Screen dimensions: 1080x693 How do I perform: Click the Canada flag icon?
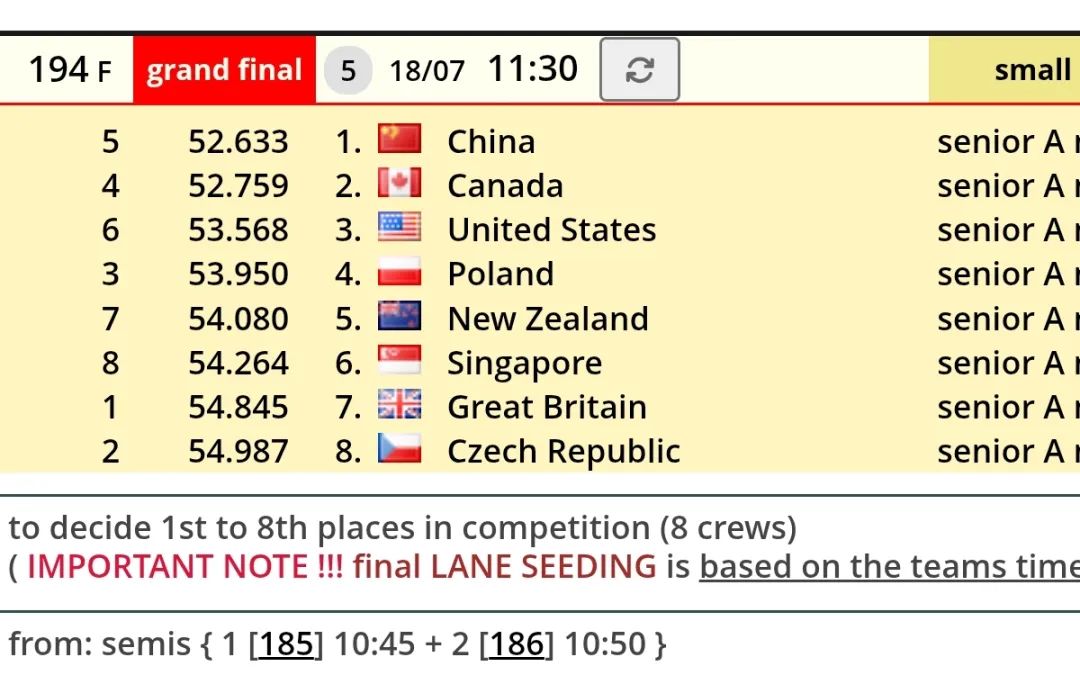pos(399,183)
